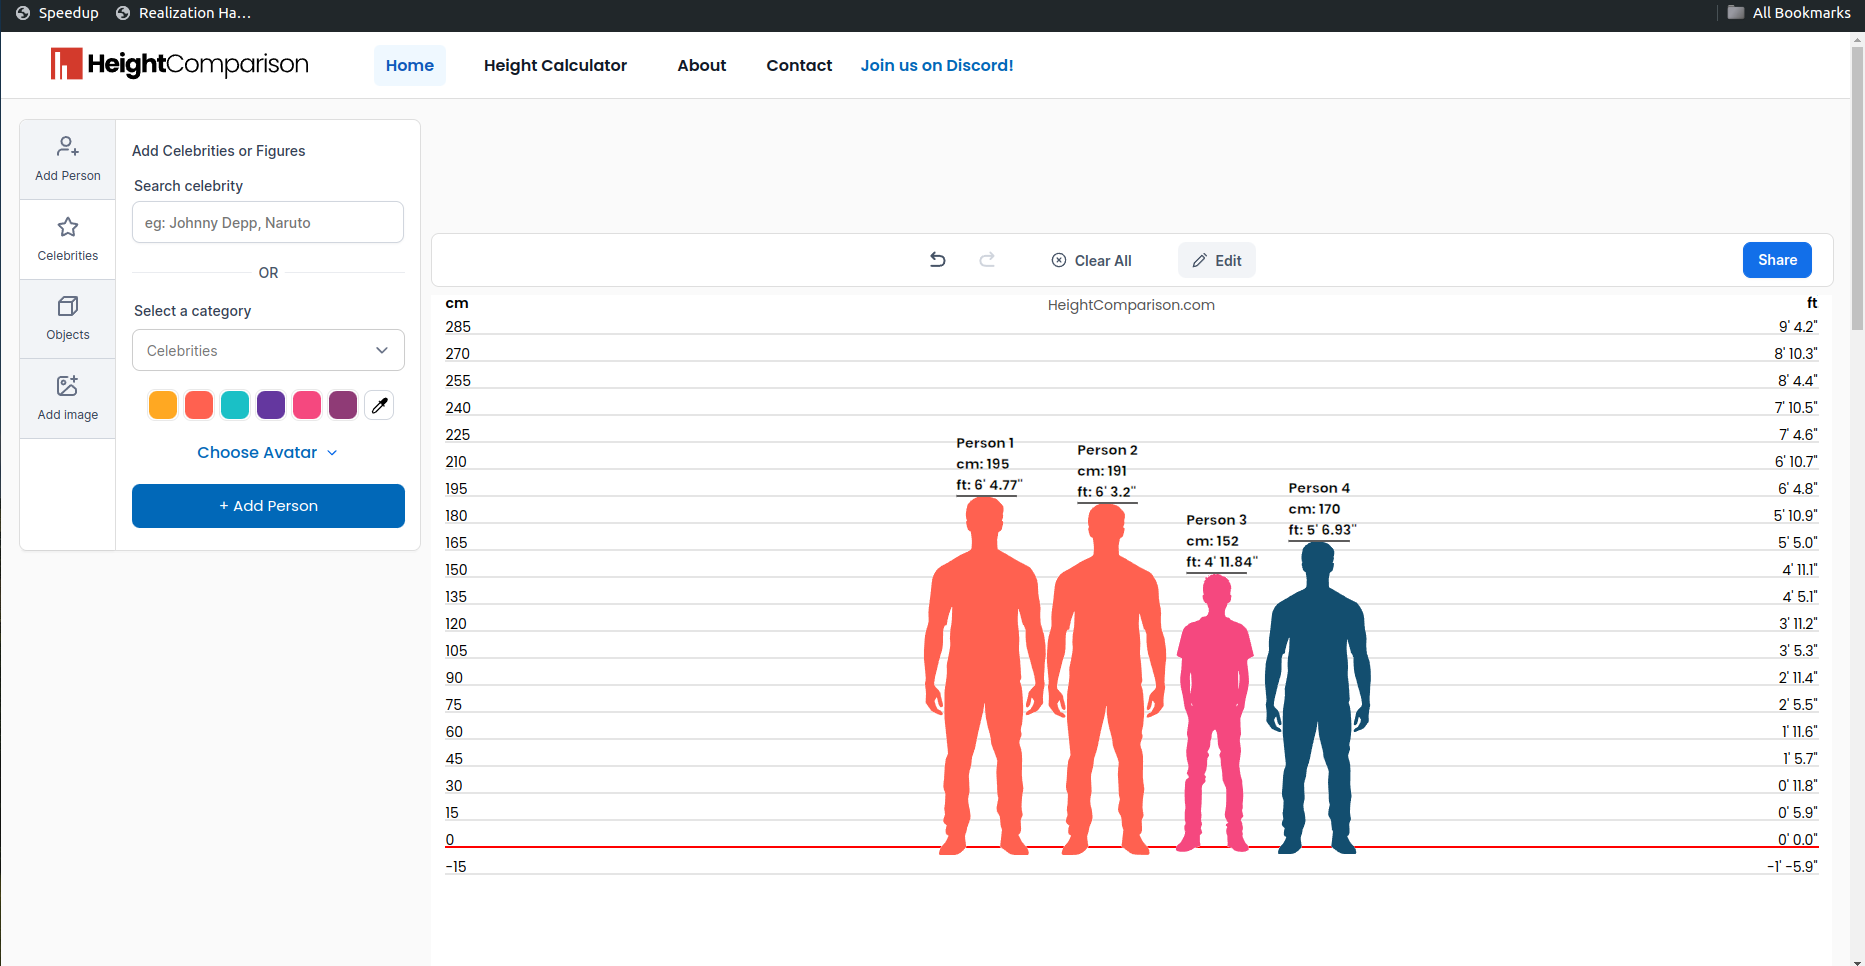Click the scrollbar down arrow
Image resolution: width=1865 pixels, height=966 pixels.
(x=1857, y=961)
